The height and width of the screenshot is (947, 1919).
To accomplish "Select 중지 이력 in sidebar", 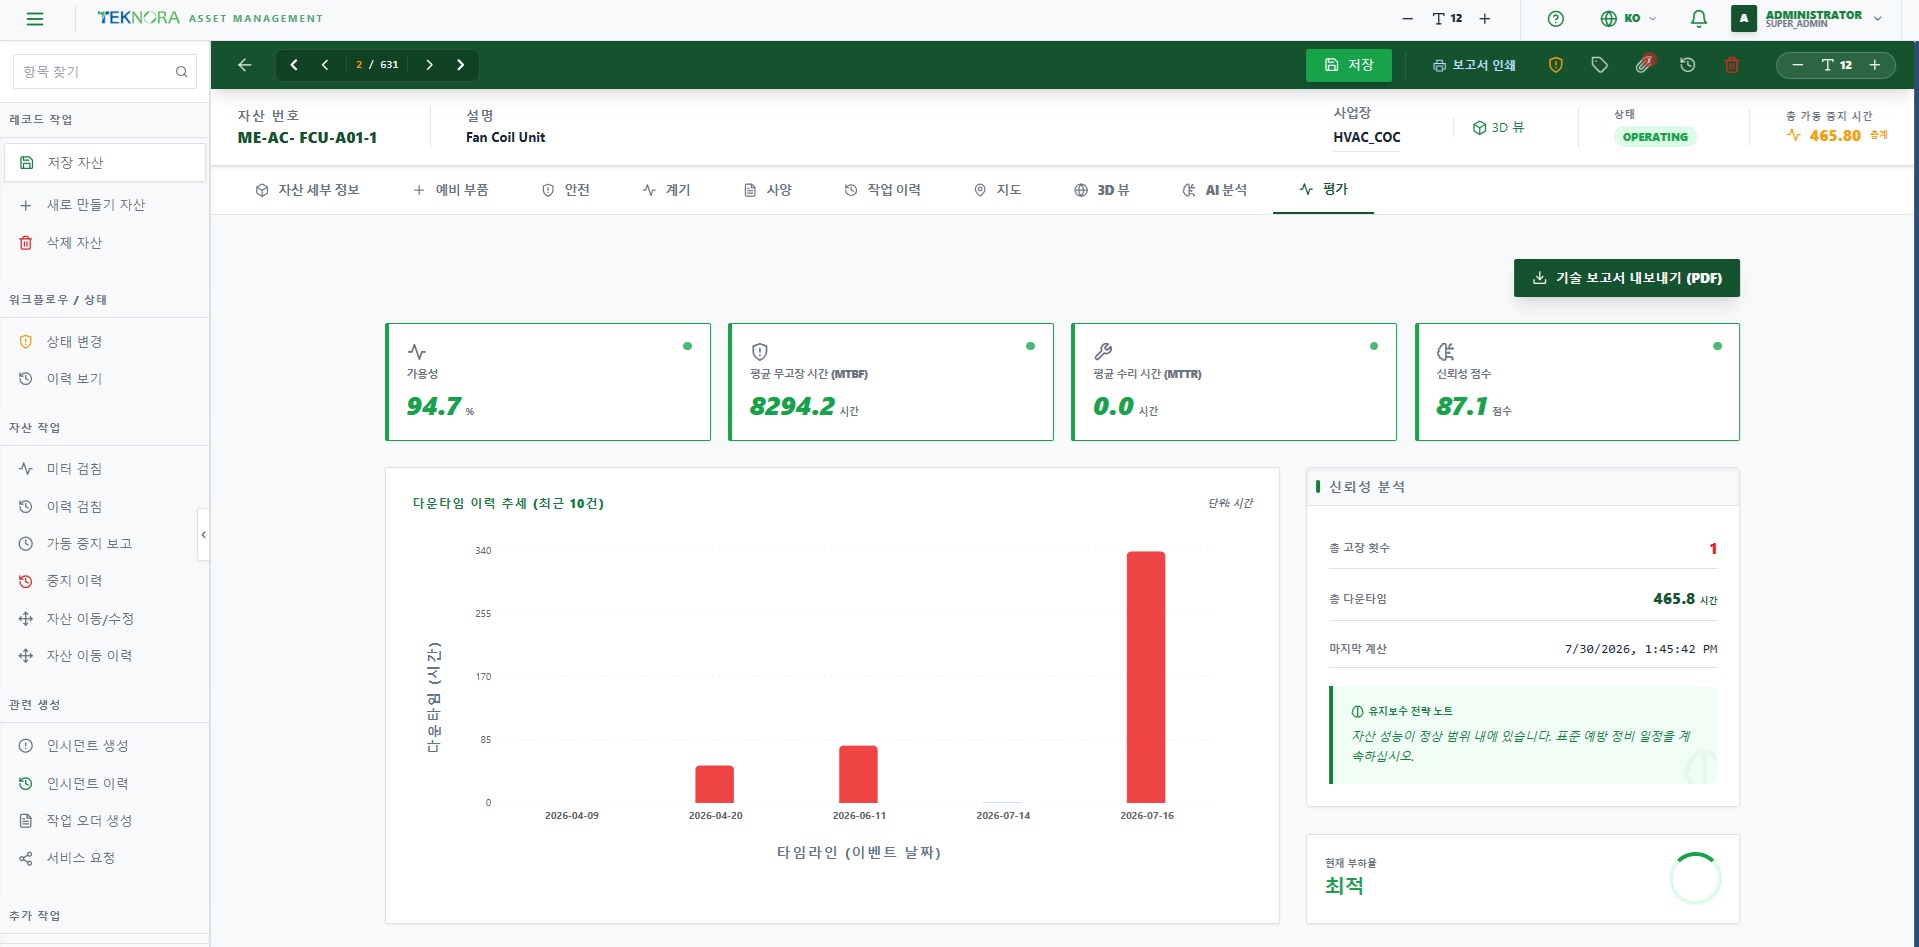I will coord(105,581).
